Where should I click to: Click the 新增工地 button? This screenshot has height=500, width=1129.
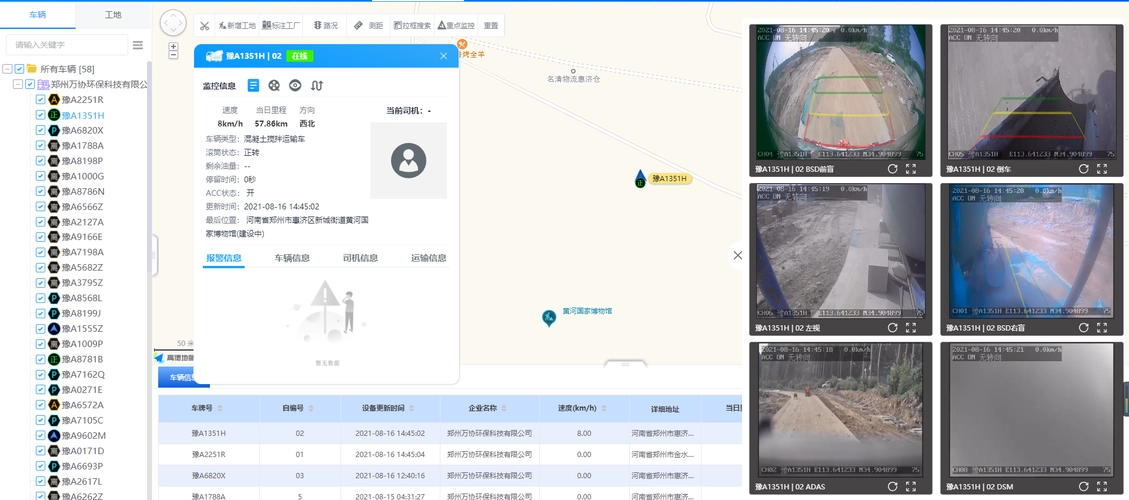pyautogui.click(x=236, y=26)
